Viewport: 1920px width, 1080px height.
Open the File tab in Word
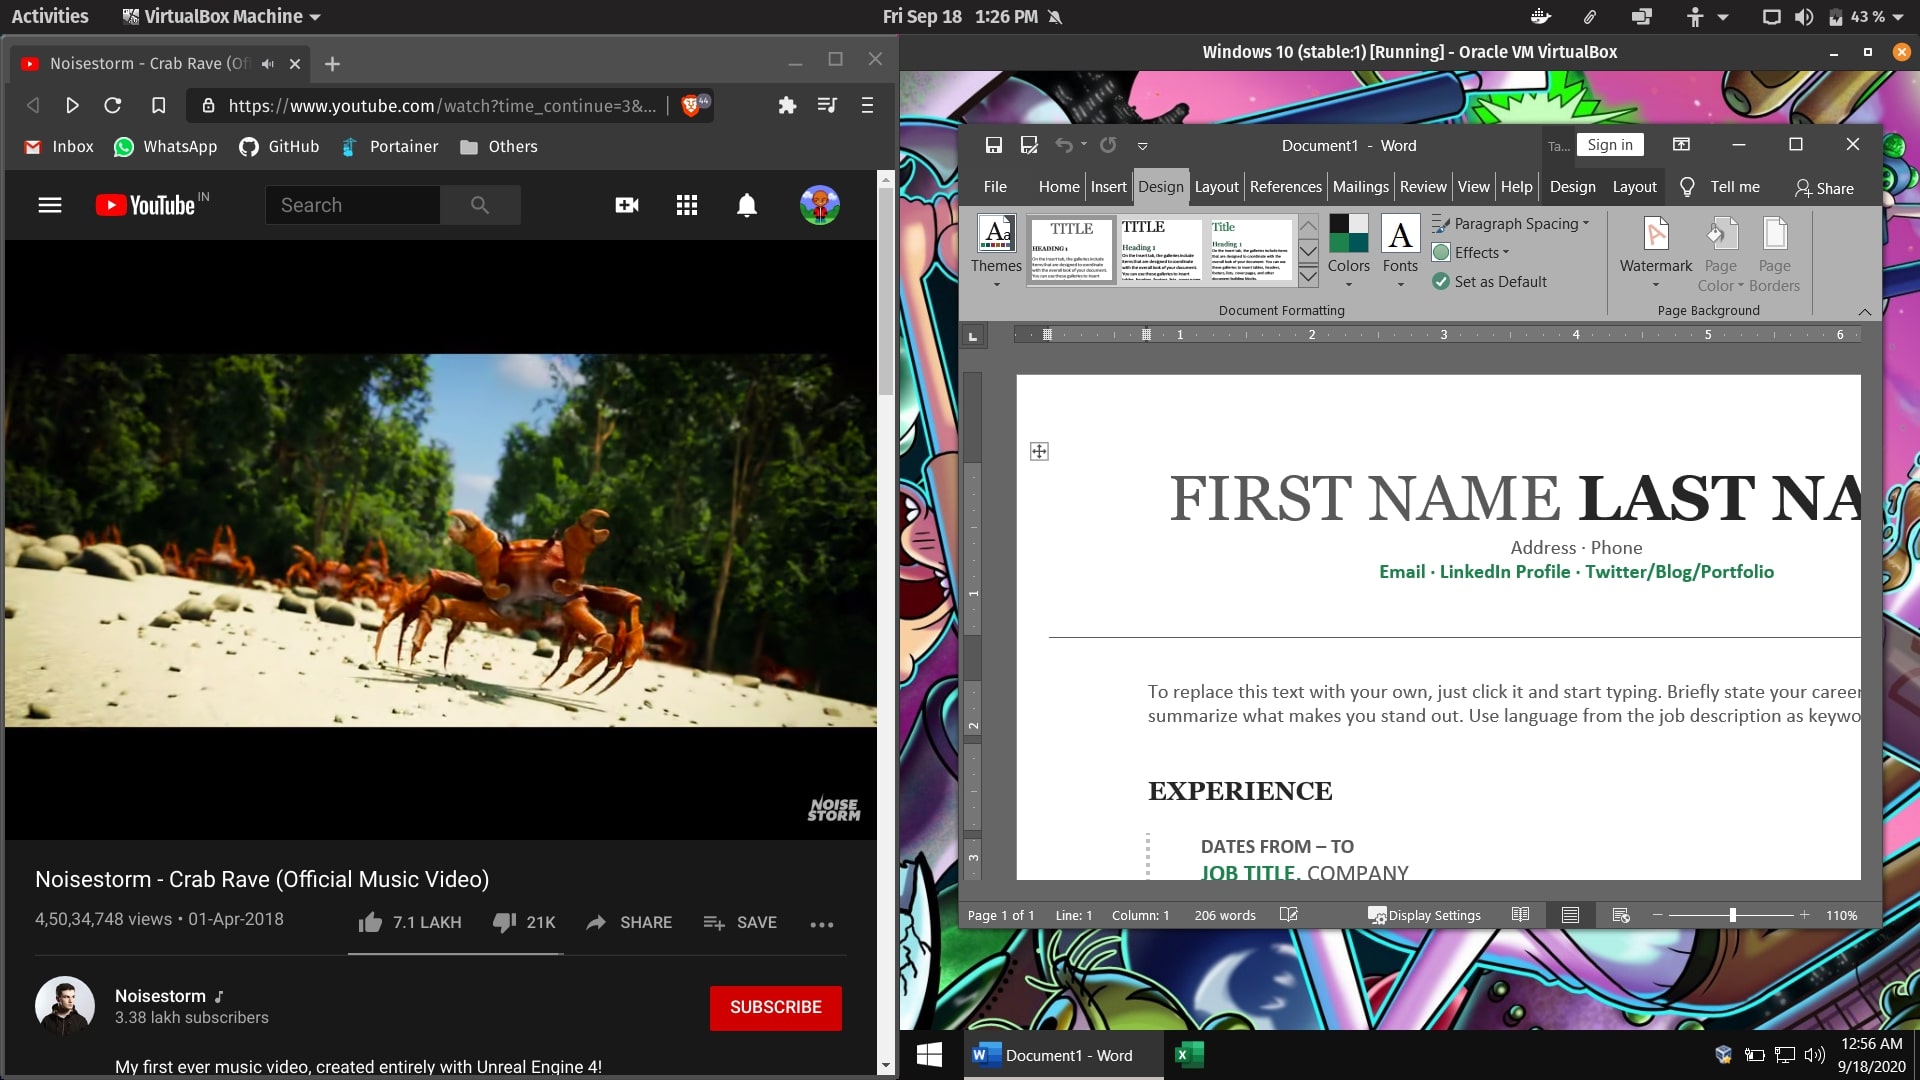click(995, 187)
